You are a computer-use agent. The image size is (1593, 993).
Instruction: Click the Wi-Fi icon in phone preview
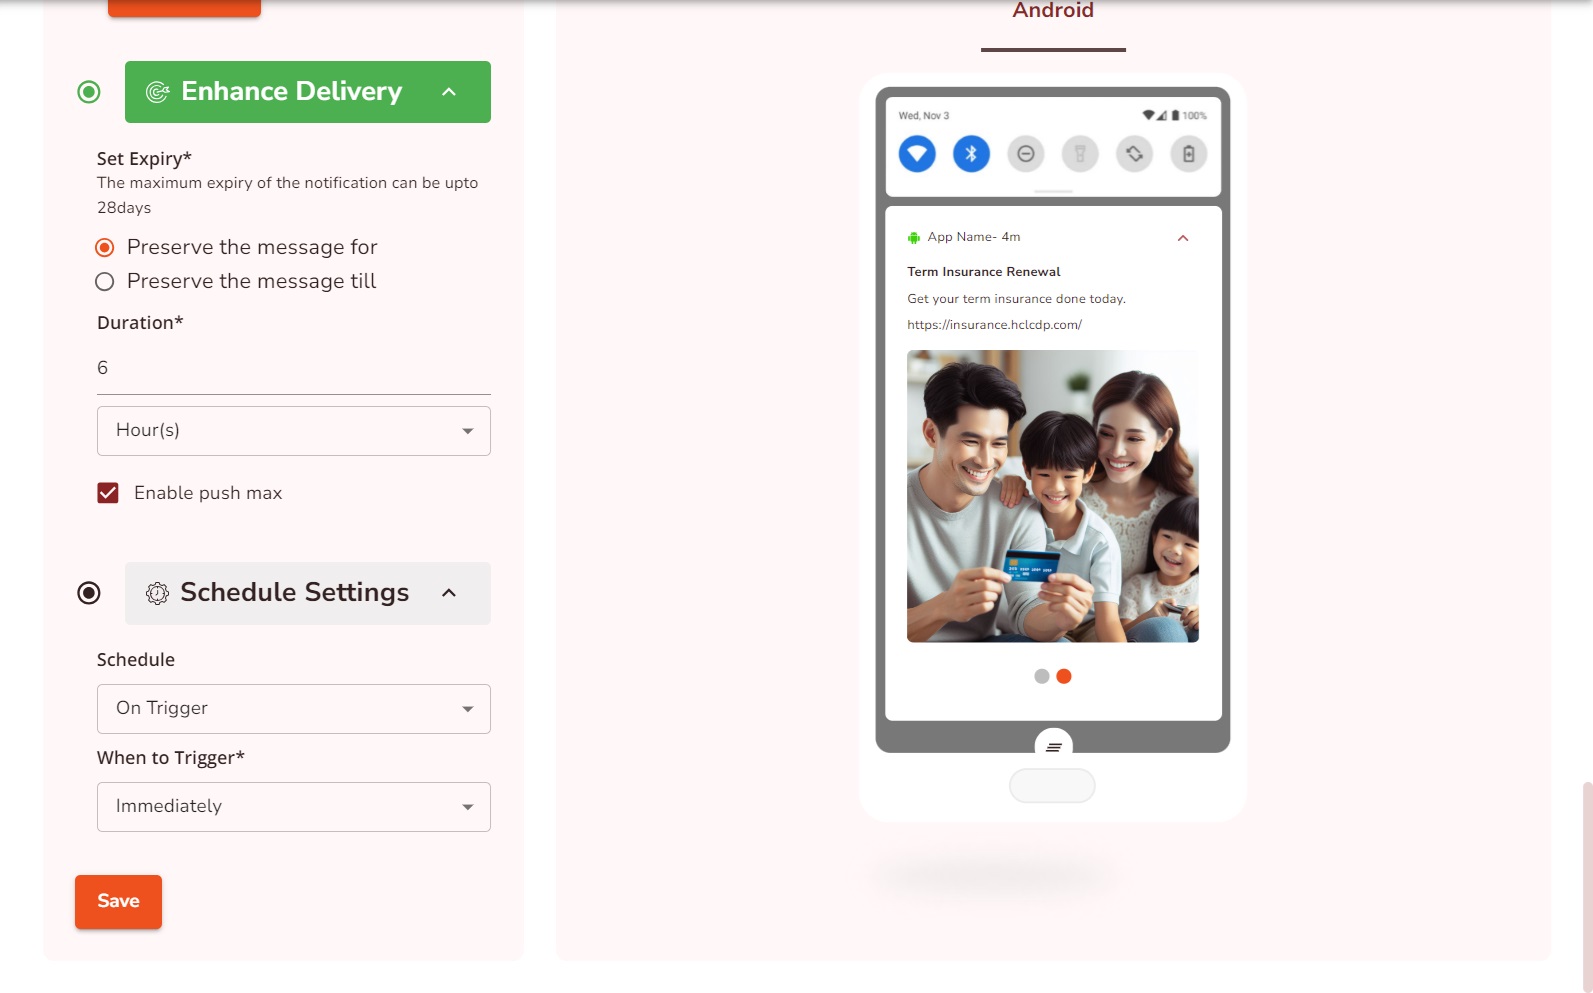click(917, 154)
